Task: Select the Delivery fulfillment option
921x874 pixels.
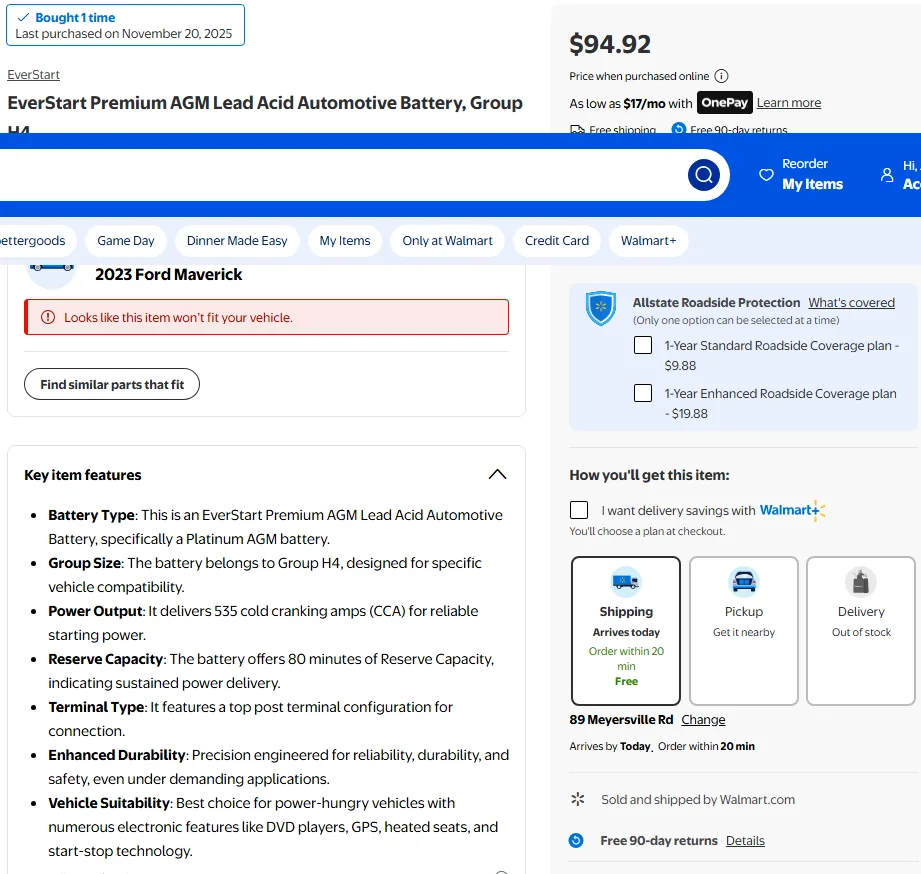Action: point(861,631)
